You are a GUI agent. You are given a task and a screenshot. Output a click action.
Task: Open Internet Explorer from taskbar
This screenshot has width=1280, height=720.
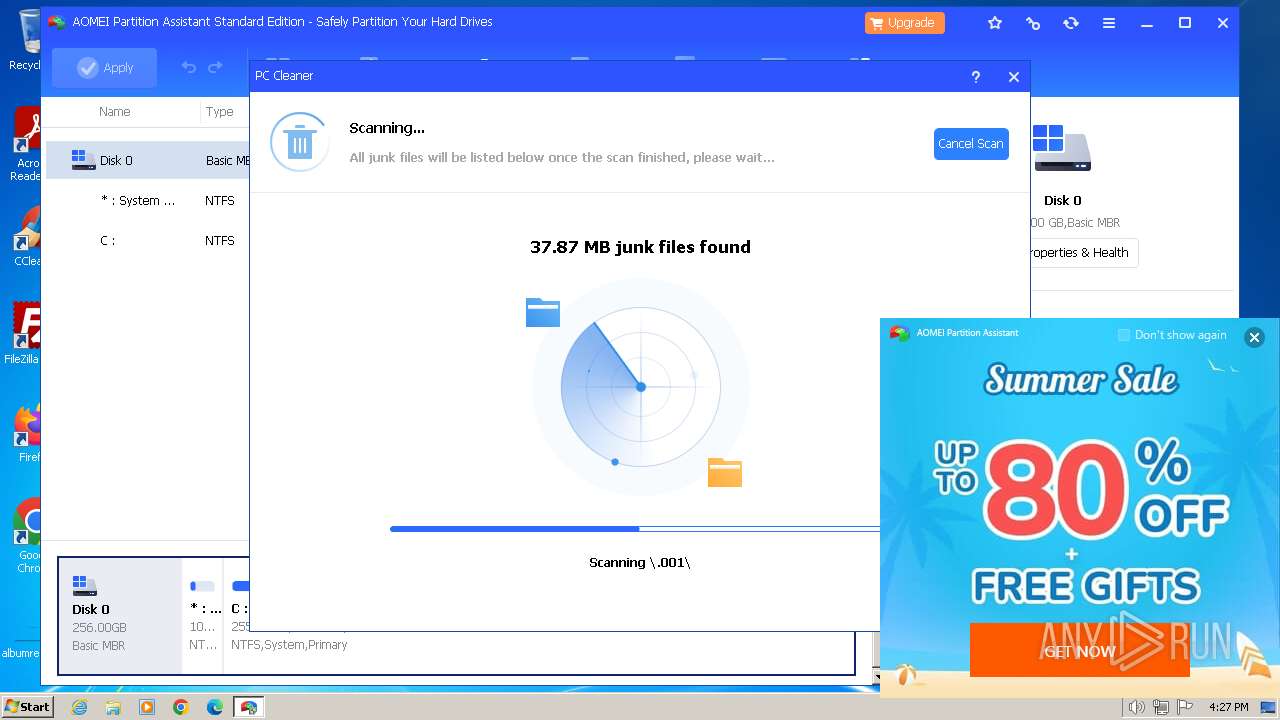[x=79, y=707]
